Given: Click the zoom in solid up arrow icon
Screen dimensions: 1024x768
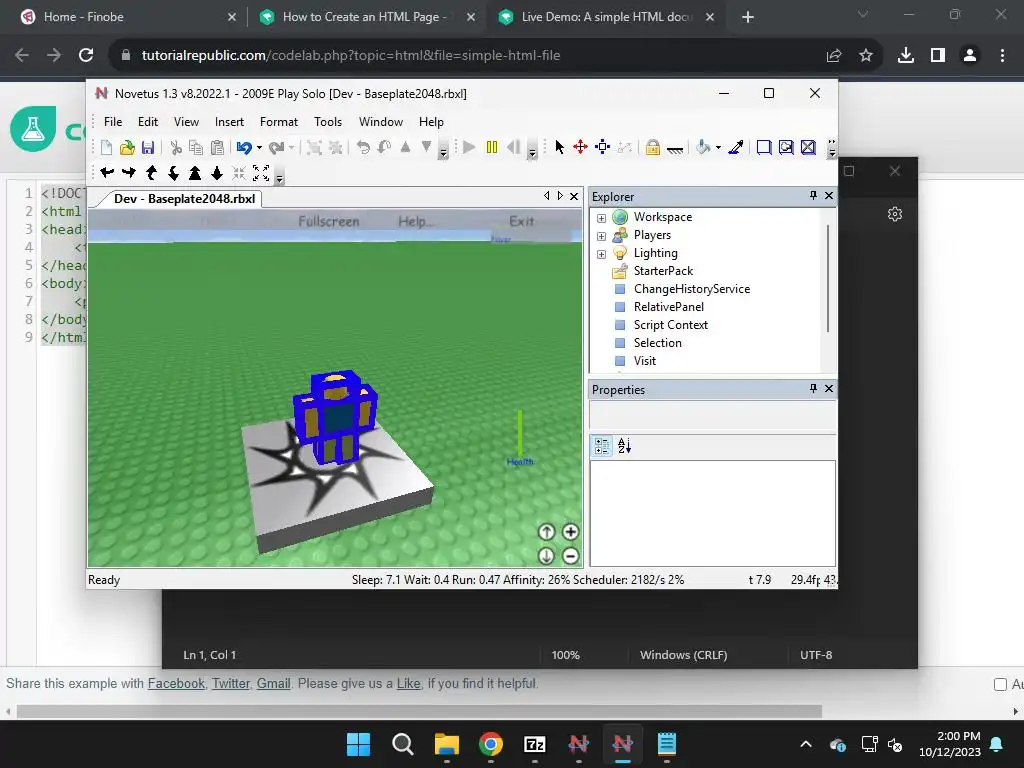Looking at the screenshot, I should [195, 173].
